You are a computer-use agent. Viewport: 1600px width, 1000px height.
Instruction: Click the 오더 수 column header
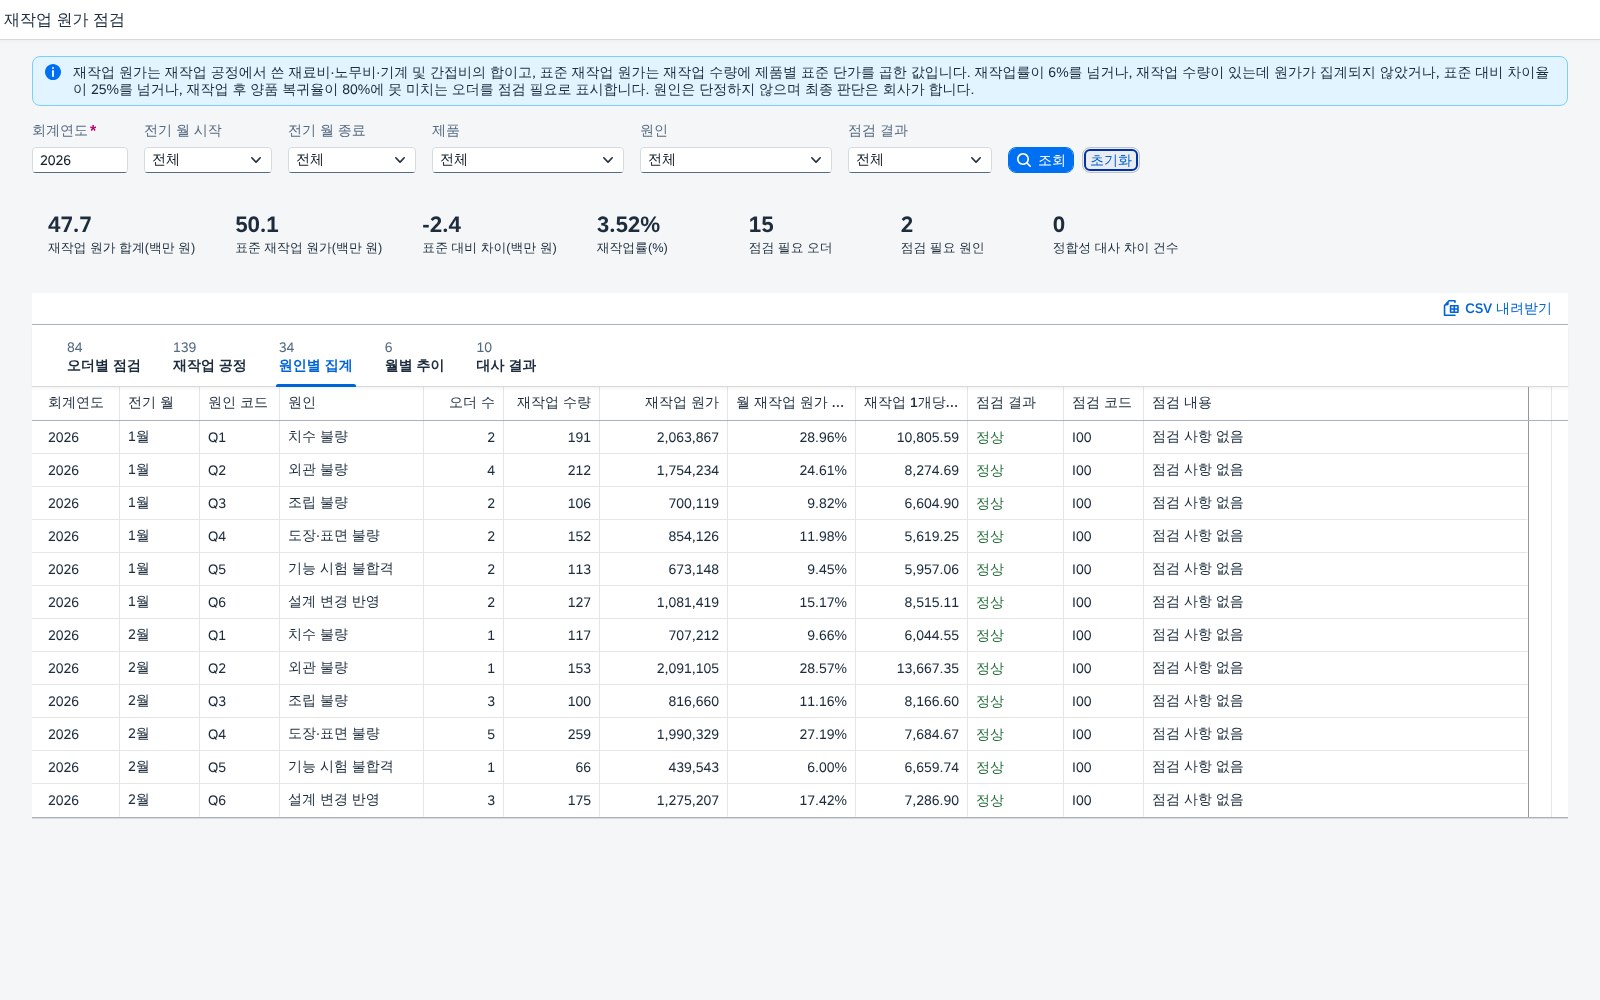point(464,403)
